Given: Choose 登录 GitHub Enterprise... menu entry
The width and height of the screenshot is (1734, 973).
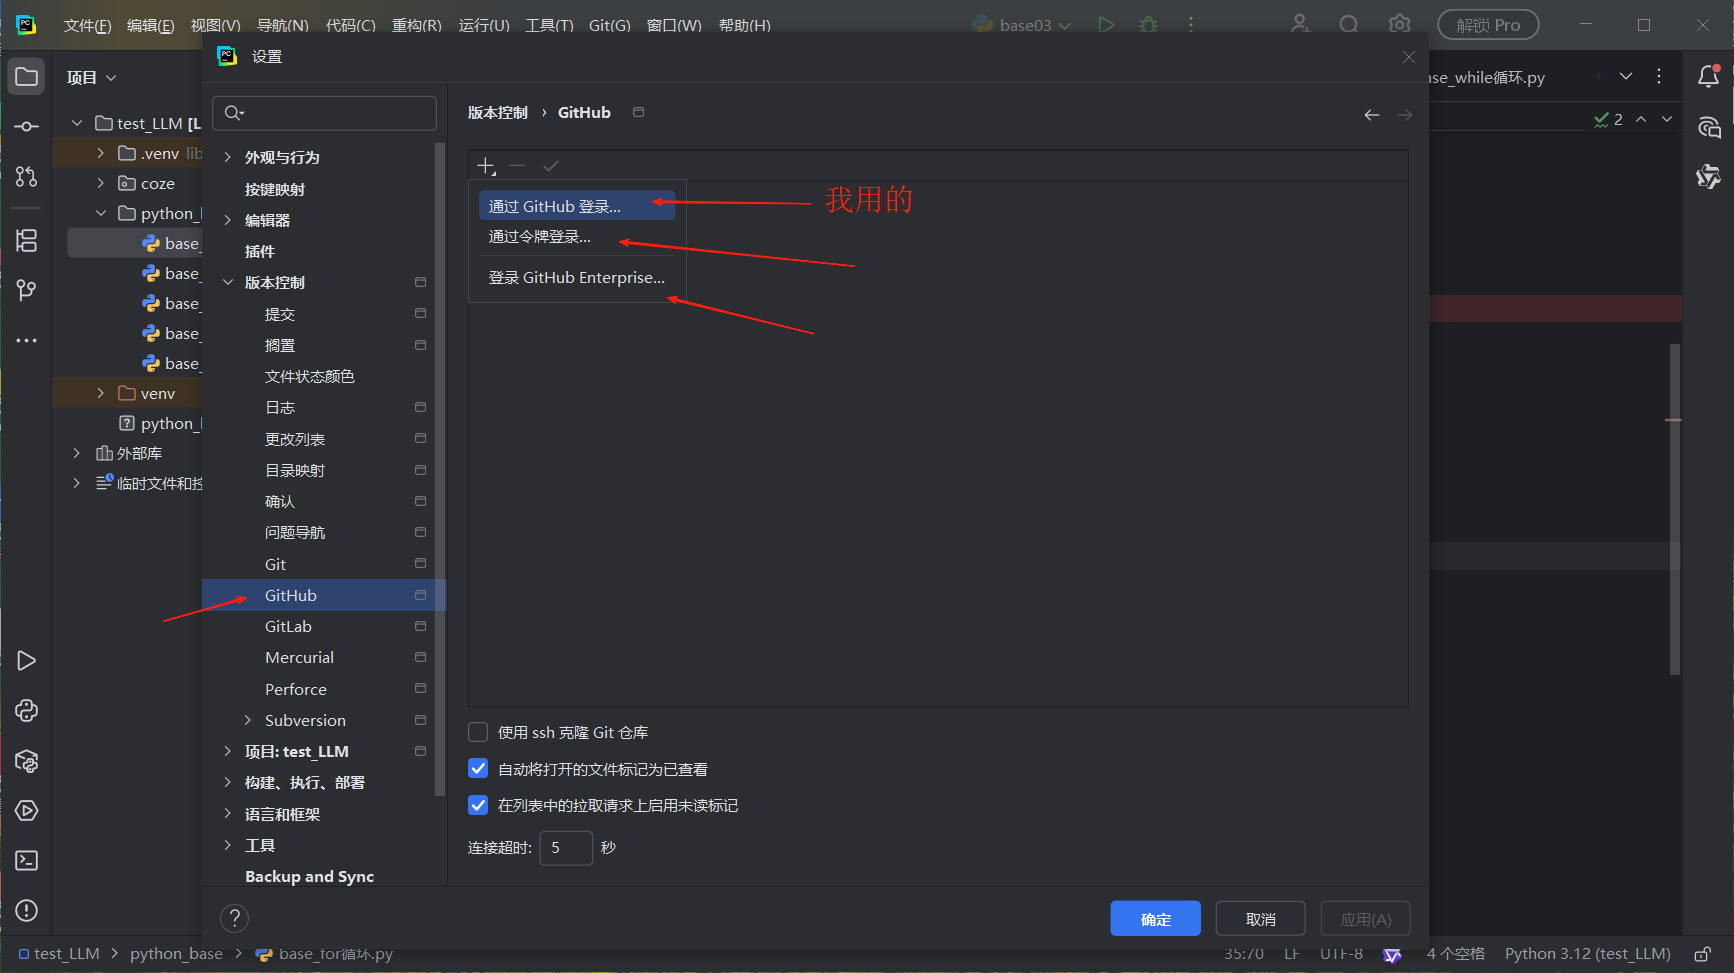Looking at the screenshot, I should pyautogui.click(x=577, y=278).
